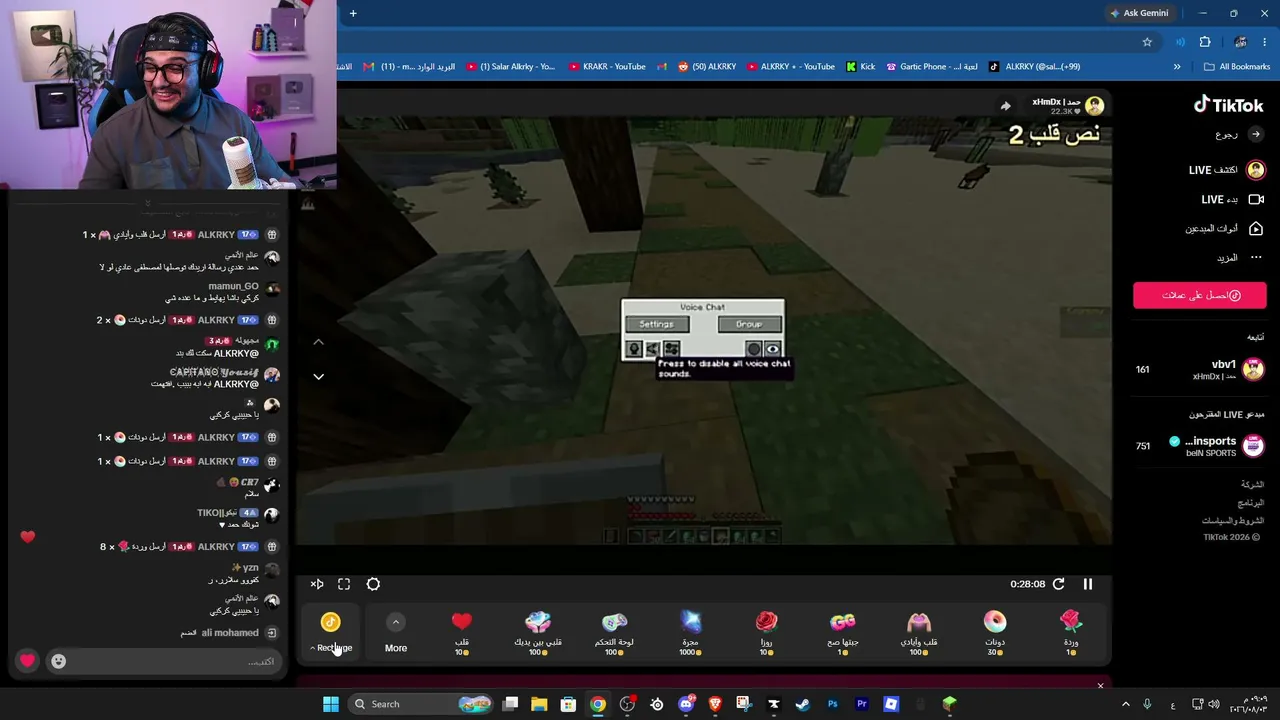Expand the البرنامج footer section
Image resolution: width=1280 pixels, height=720 pixels.
(1251, 503)
